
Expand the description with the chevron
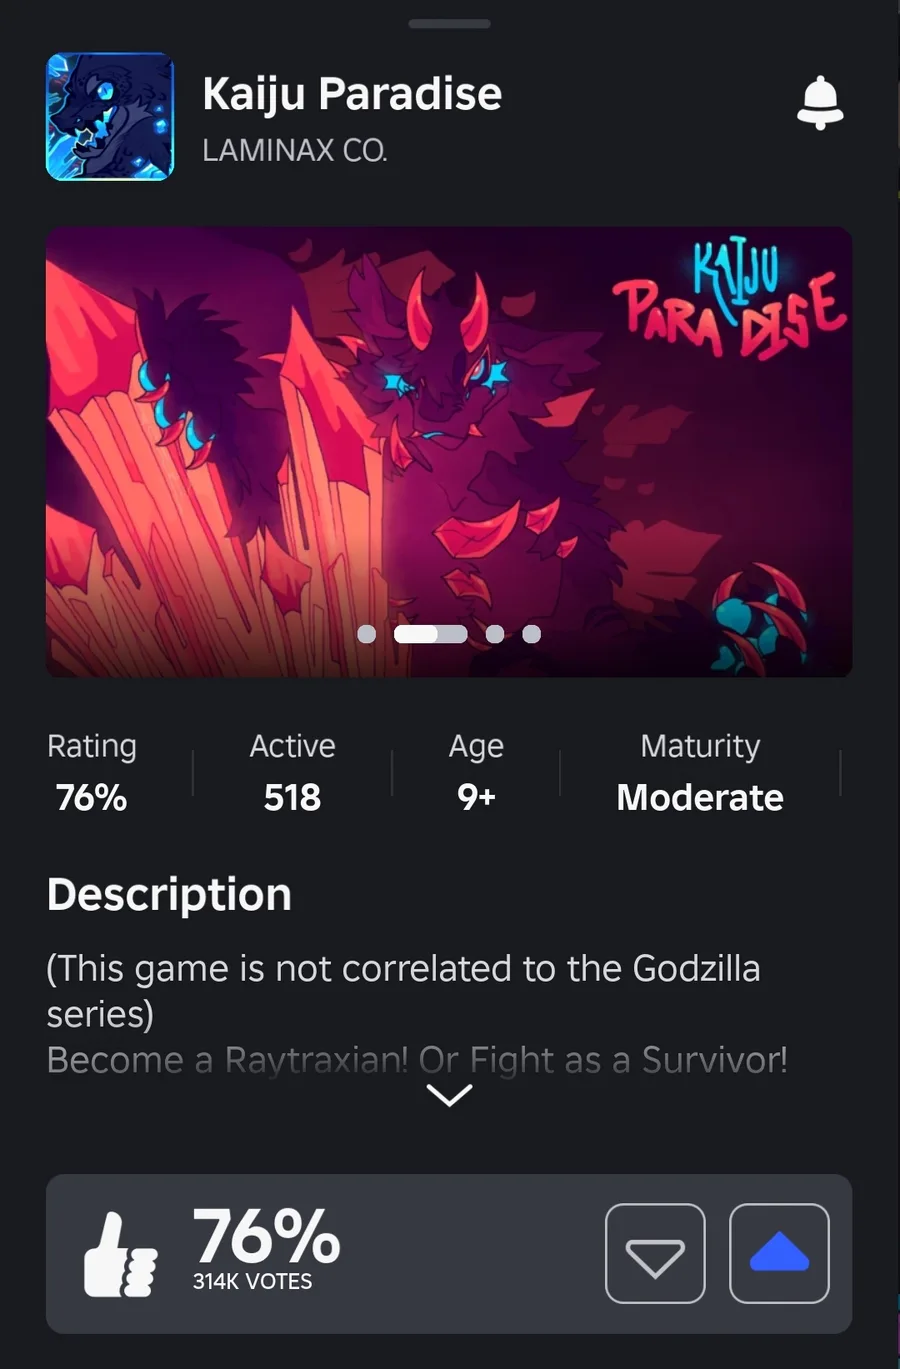pos(449,1096)
